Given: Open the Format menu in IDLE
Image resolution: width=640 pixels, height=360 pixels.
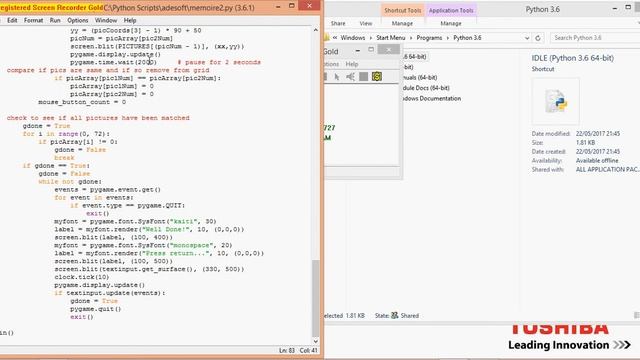Looking at the screenshot, I should pyautogui.click(x=33, y=20).
